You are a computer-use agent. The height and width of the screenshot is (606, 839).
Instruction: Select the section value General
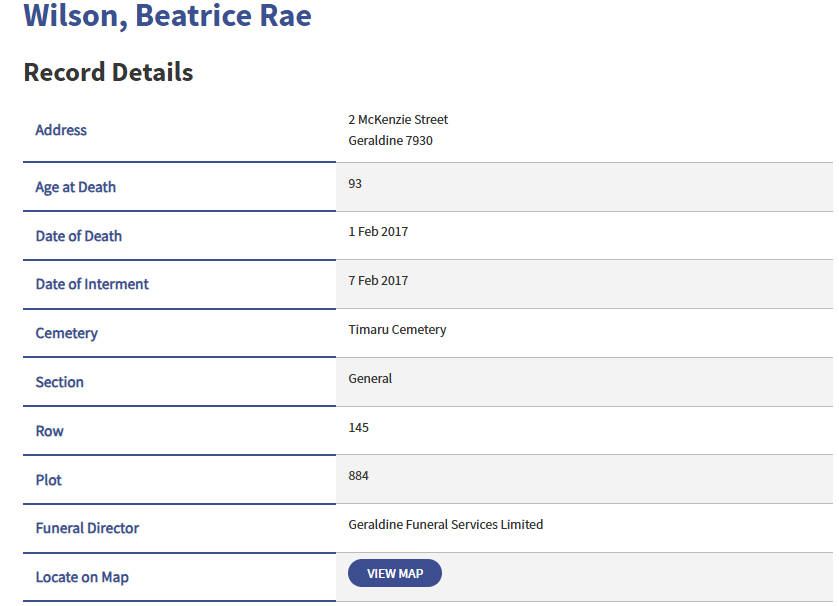(x=370, y=378)
